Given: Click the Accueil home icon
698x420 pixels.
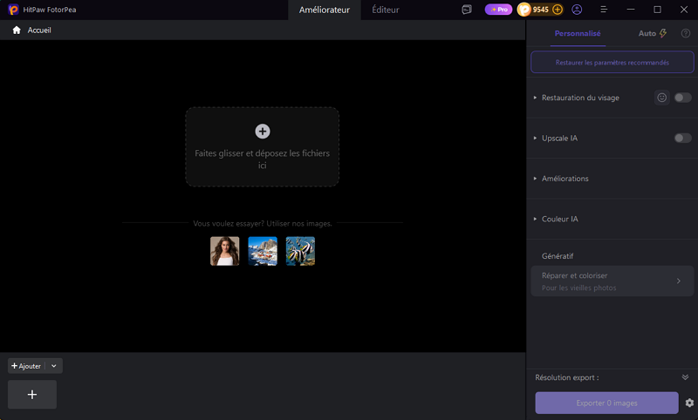Looking at the screenshot, I should tap(16, 30).
